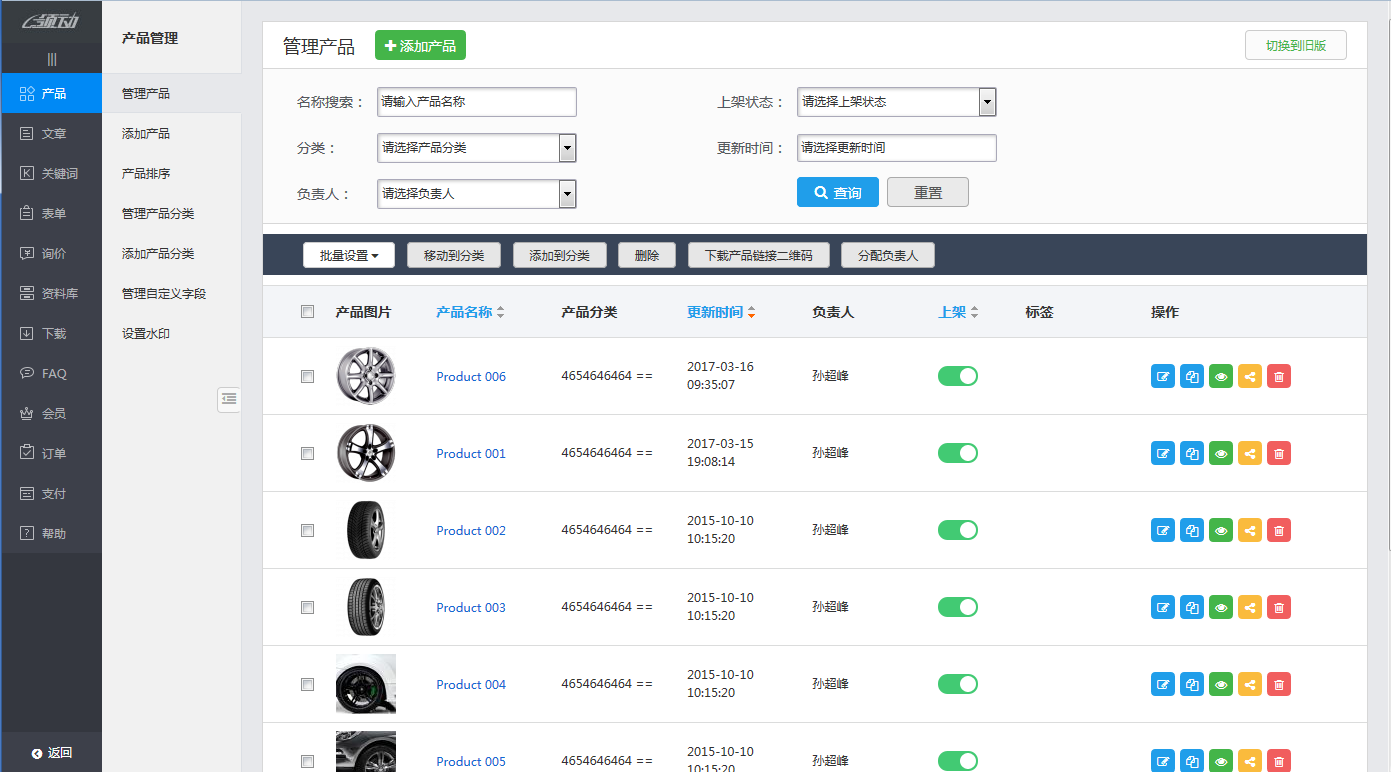Screen dimensions: 1391x772
Task: Sort by 更新时间 column arrow icon
Action: click(x=751, y=313)
